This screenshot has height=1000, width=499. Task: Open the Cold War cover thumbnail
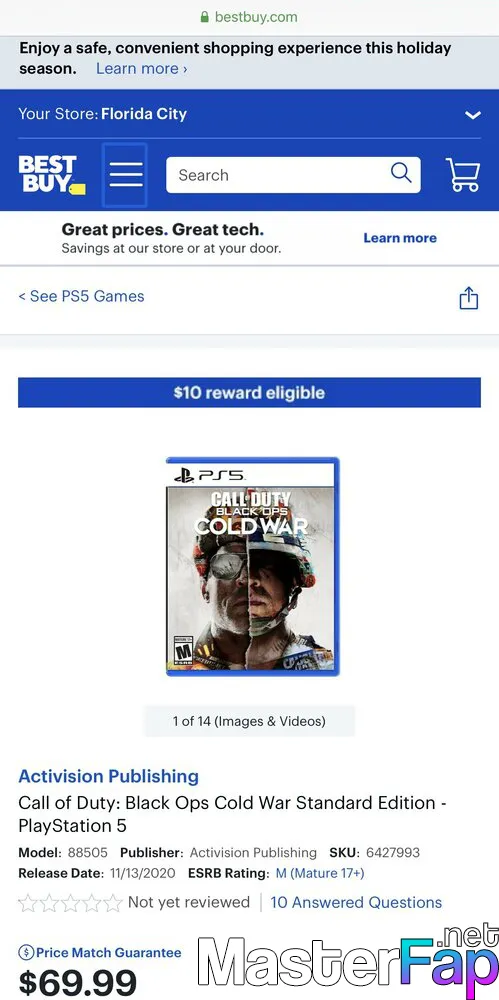click(253, 566)
